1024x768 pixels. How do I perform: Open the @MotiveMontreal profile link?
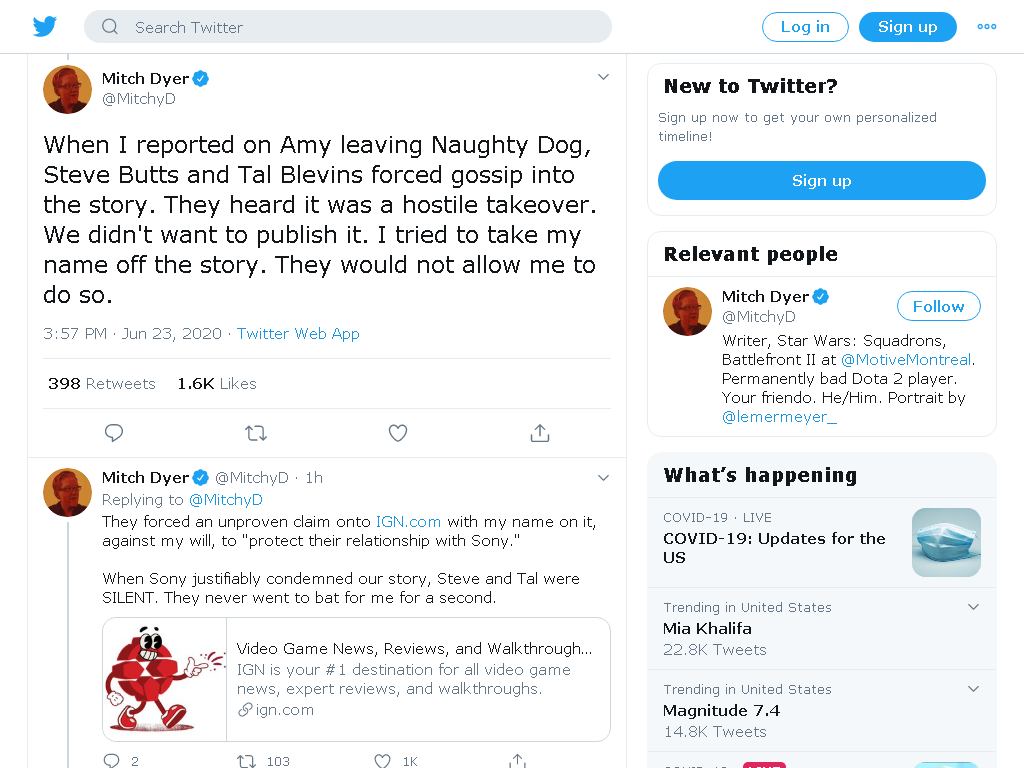(x=906, y=360)
